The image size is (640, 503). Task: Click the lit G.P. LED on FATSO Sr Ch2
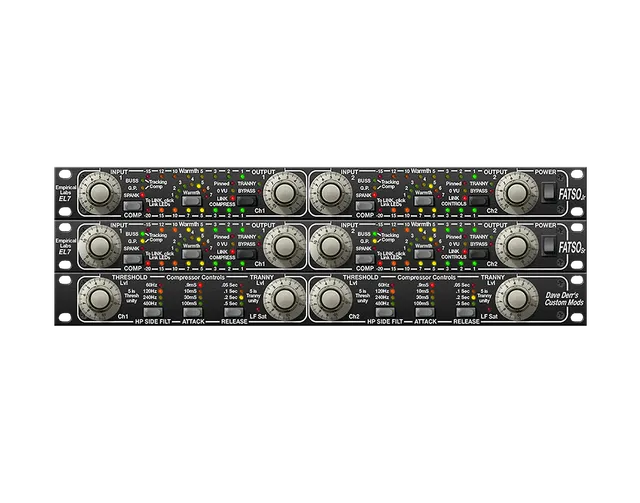(x=375, y=241)
